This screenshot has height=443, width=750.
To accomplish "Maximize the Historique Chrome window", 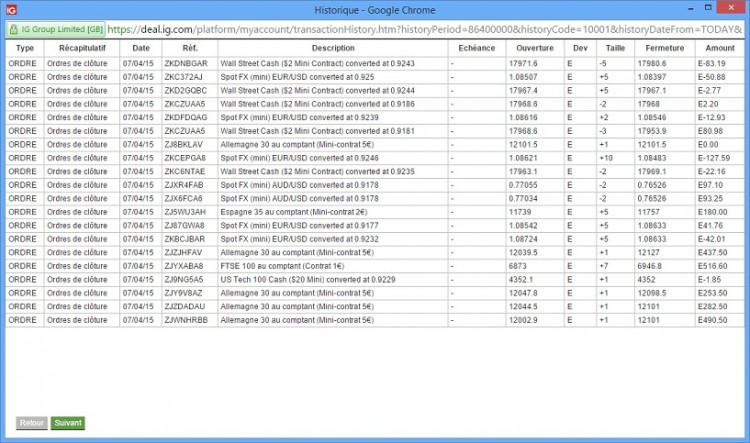I will click(708, 8).
